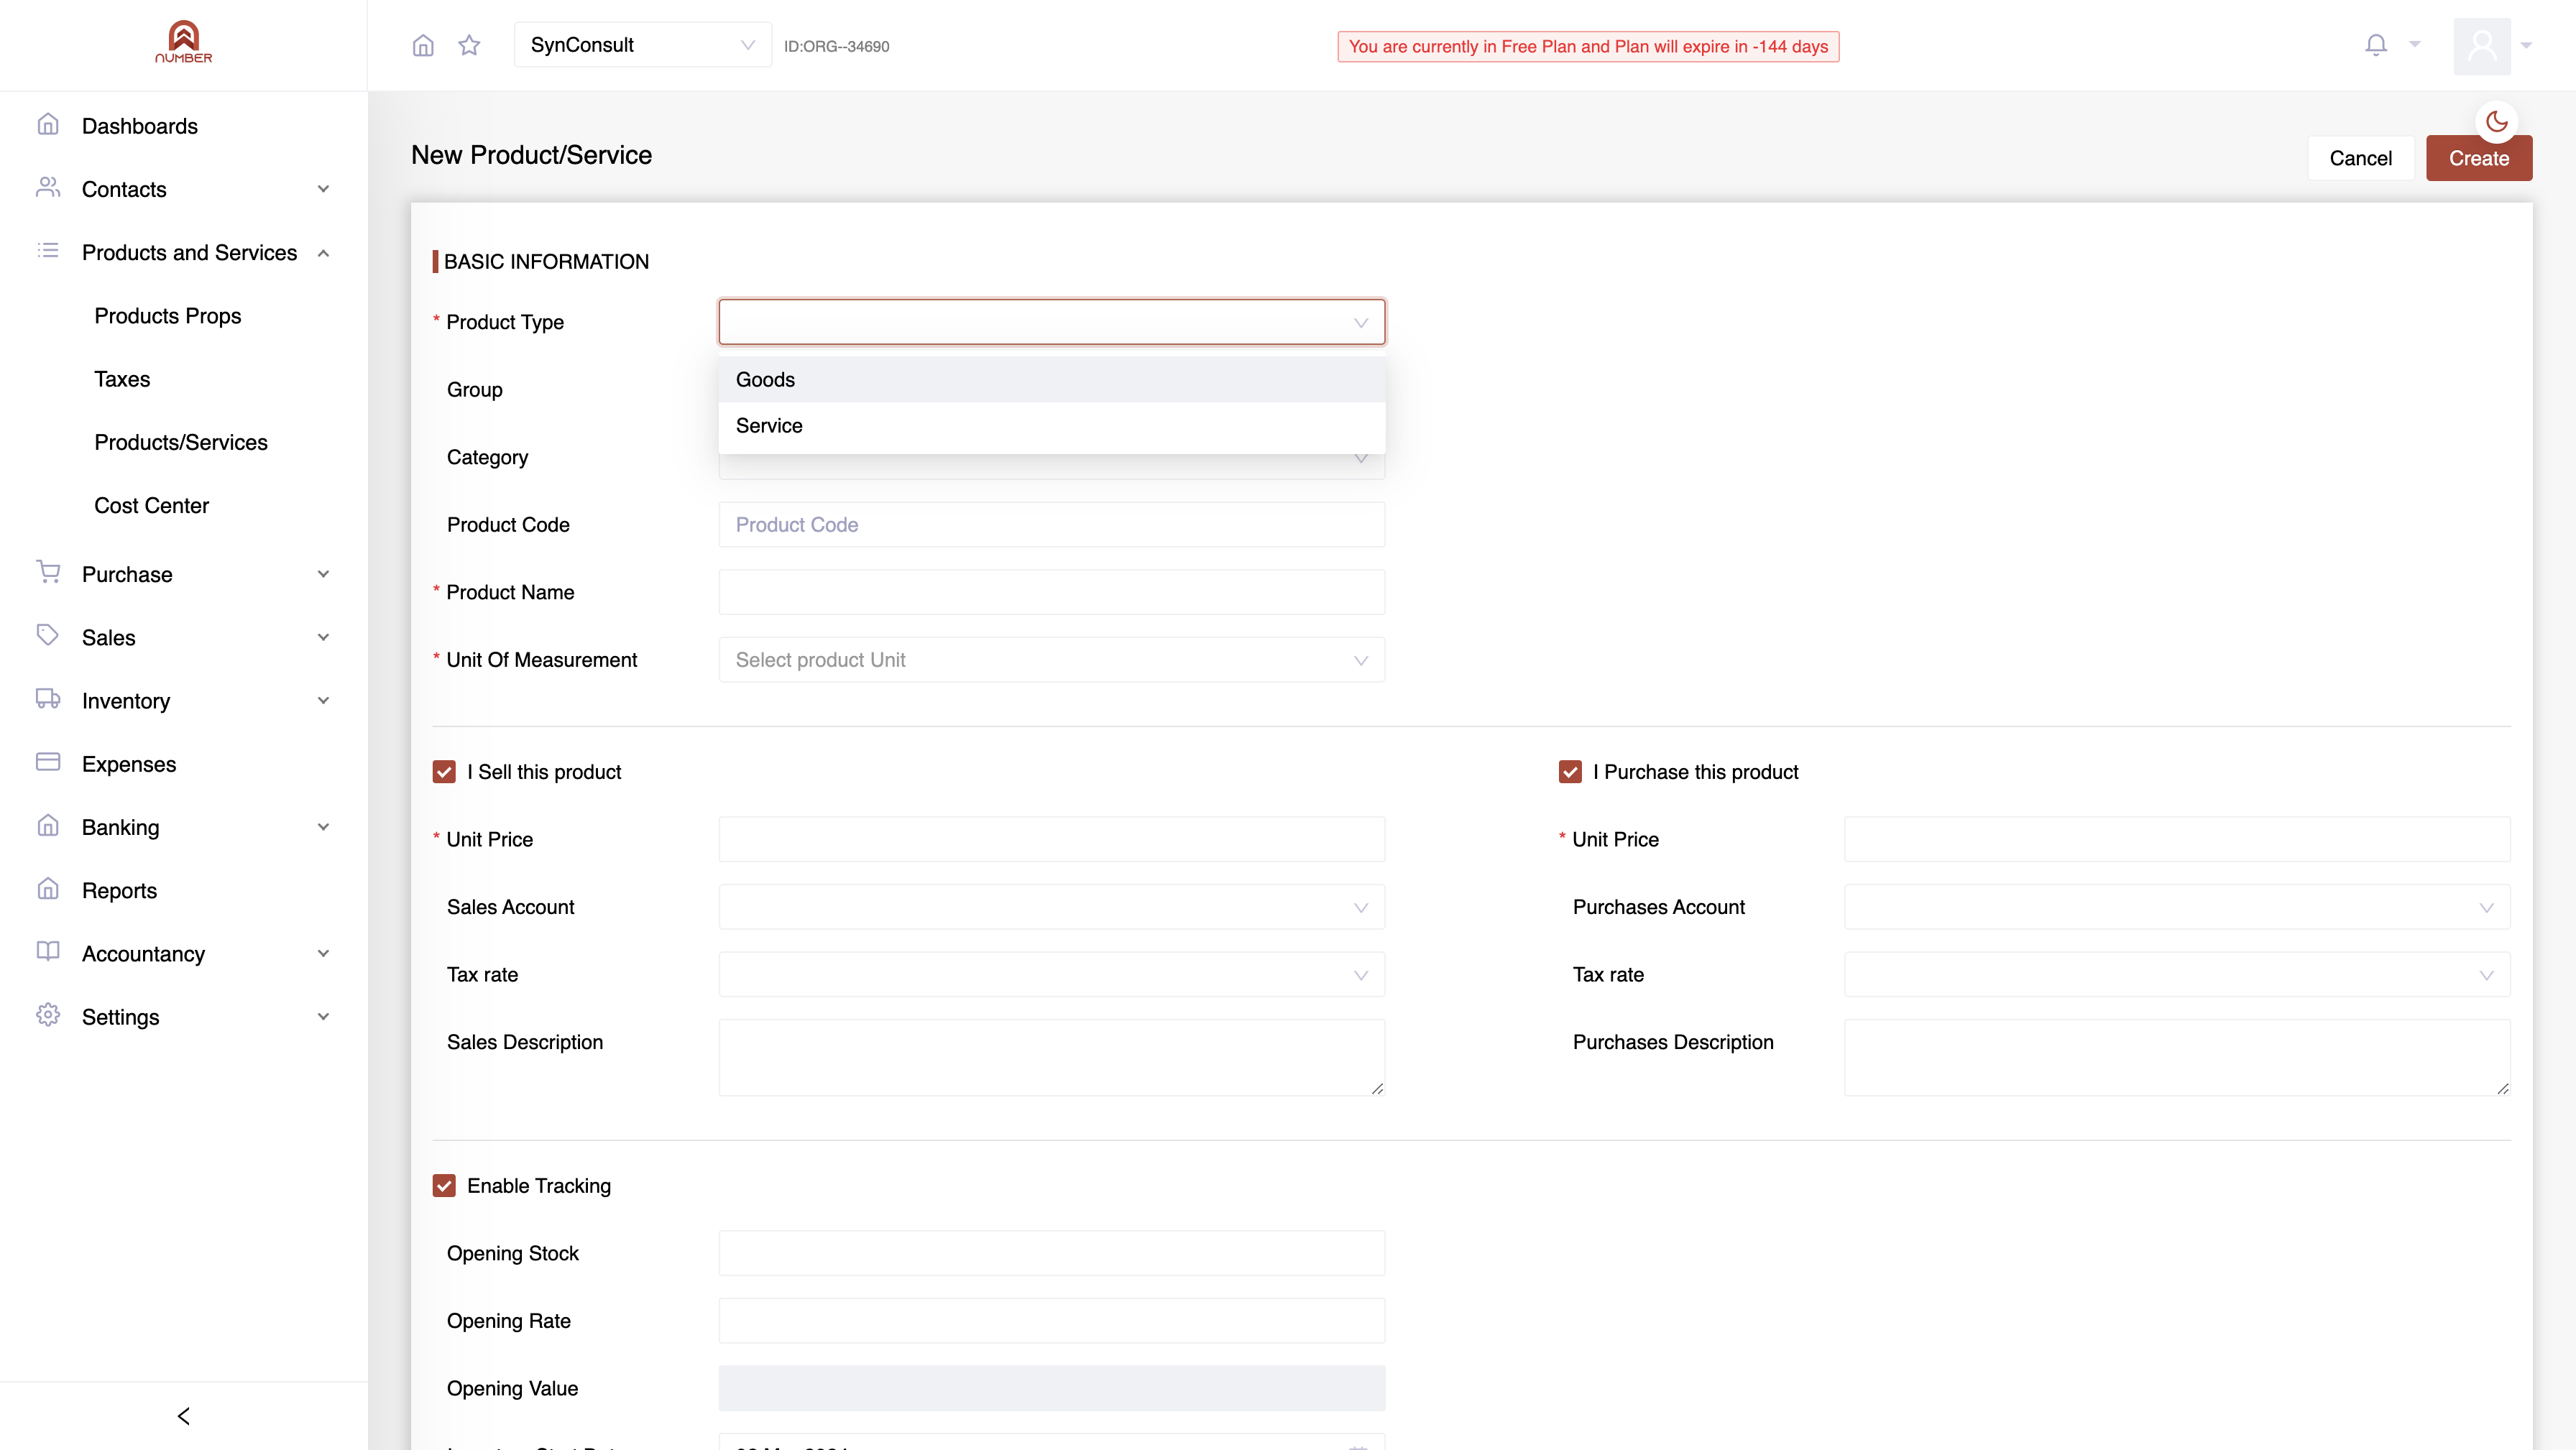Click the Sales Description text area
The width and height of the screenshot is (2576, 1450).
tap(1052, 1058)
